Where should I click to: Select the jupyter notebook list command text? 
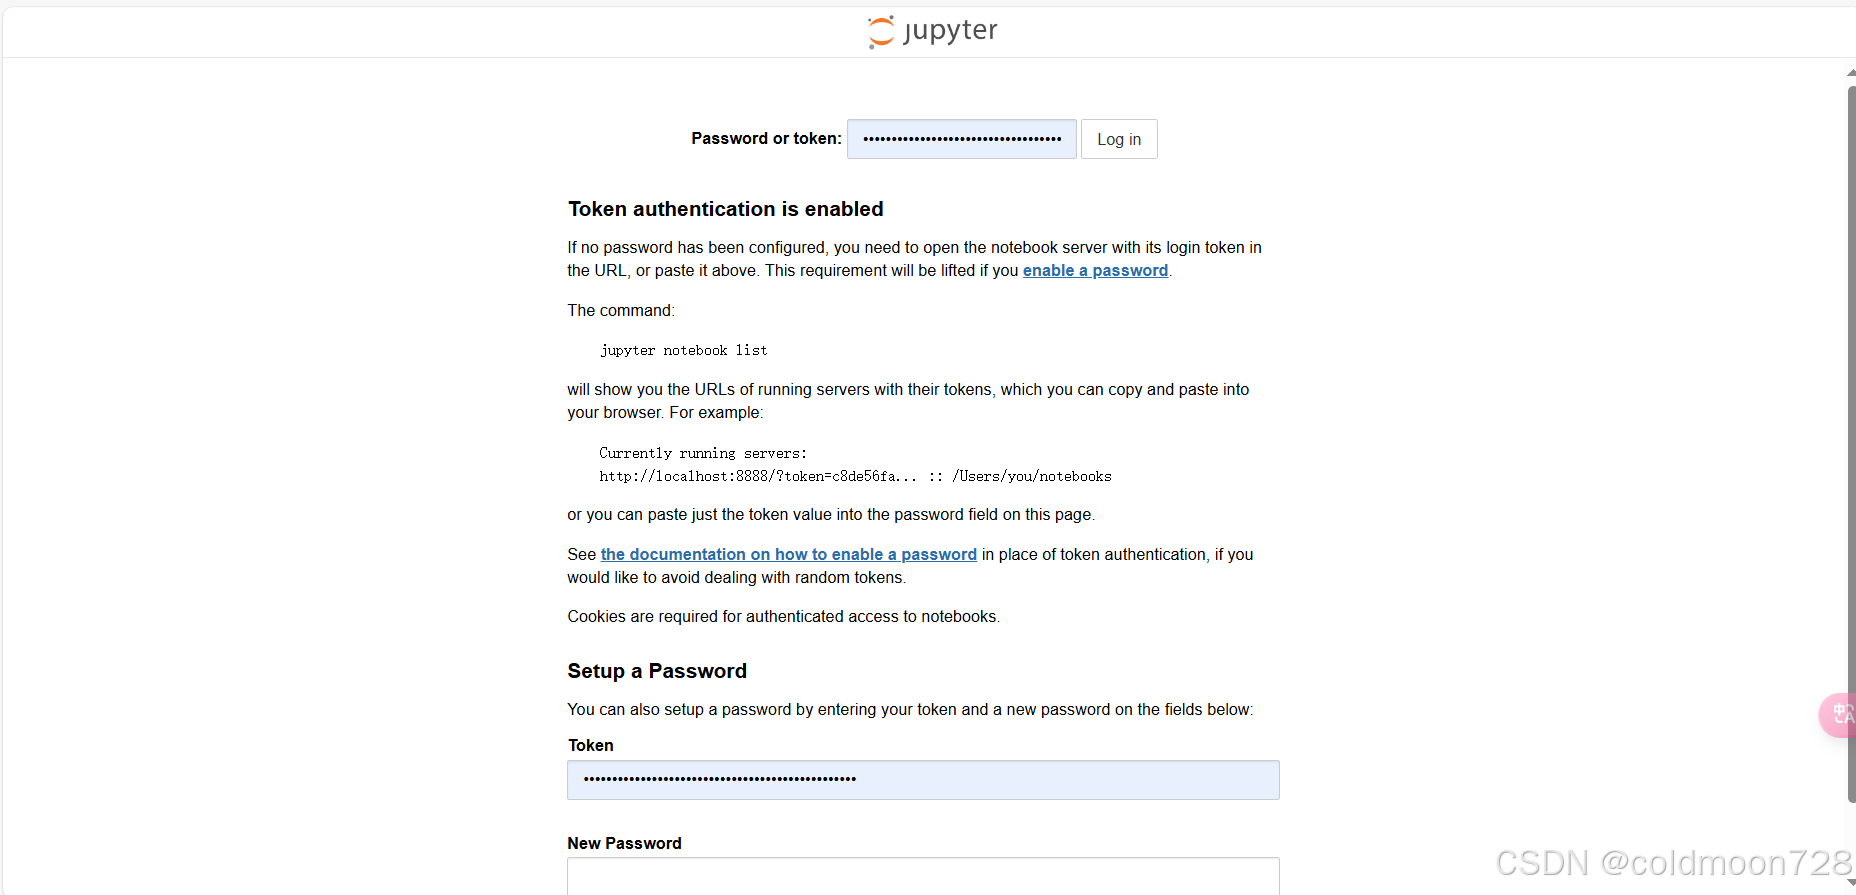click(683, 350)
